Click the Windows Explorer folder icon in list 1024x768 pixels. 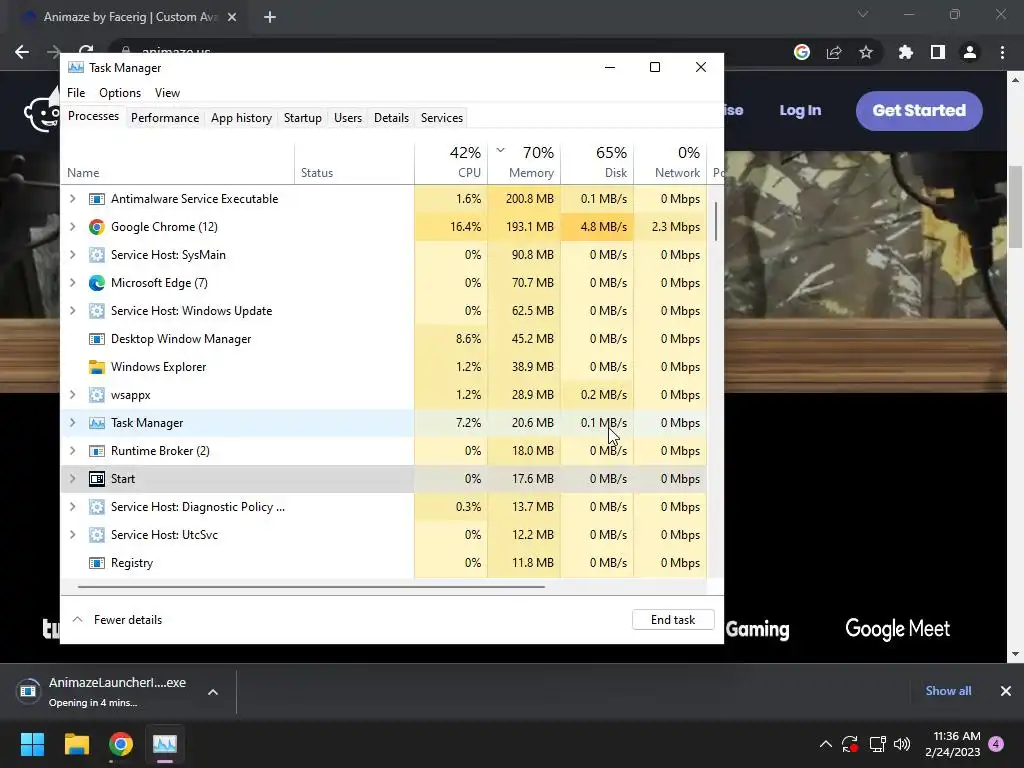click(x=97, y=367)
